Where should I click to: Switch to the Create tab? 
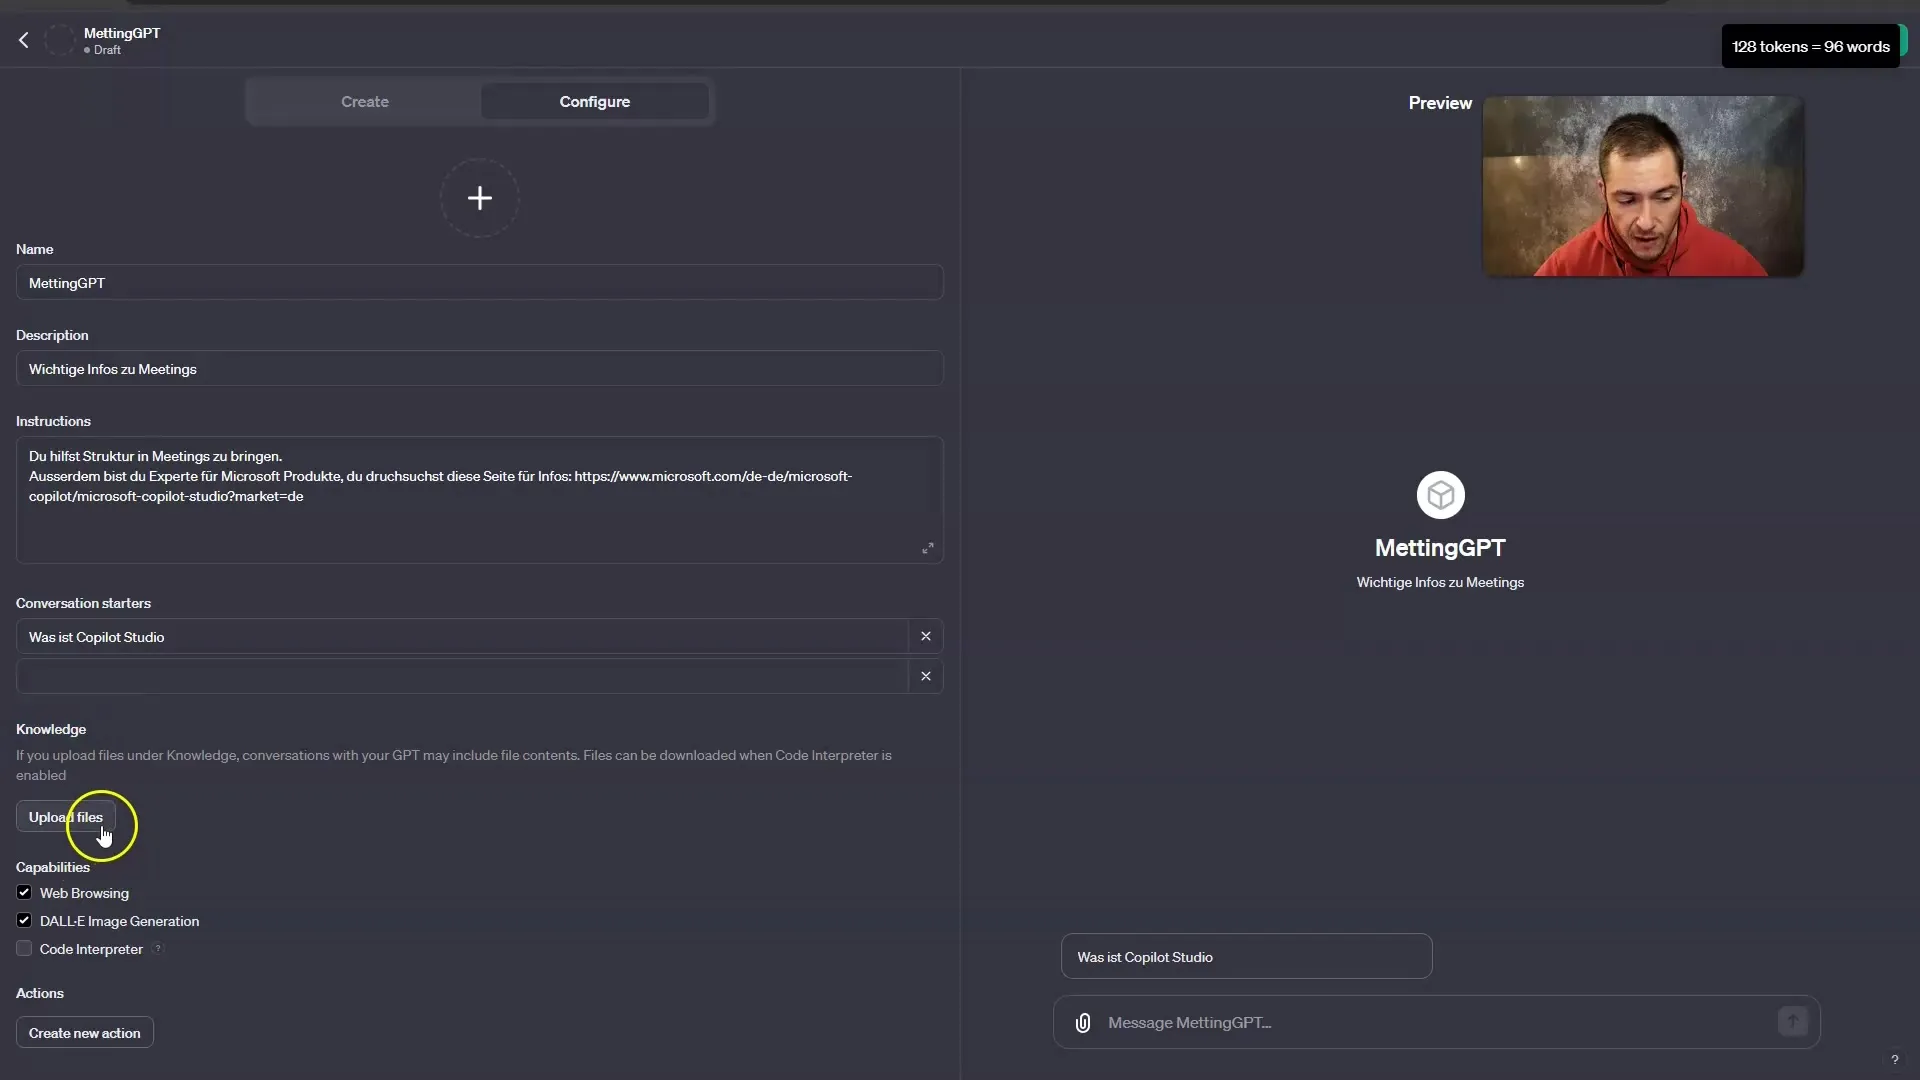click(x=365, y=102)
